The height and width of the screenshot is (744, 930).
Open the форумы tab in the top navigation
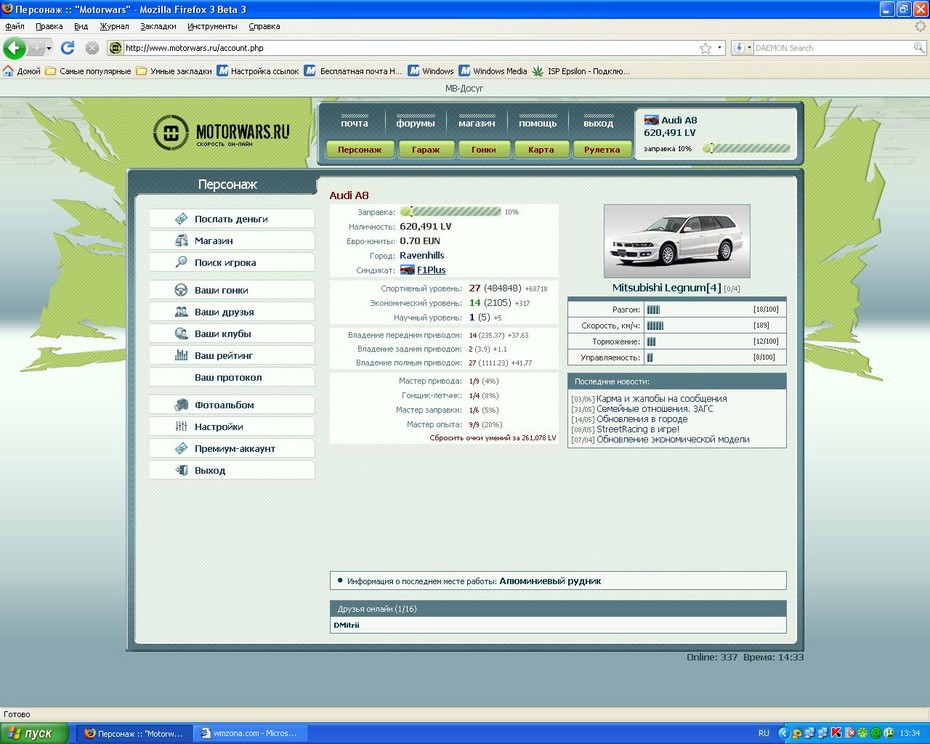415,122
